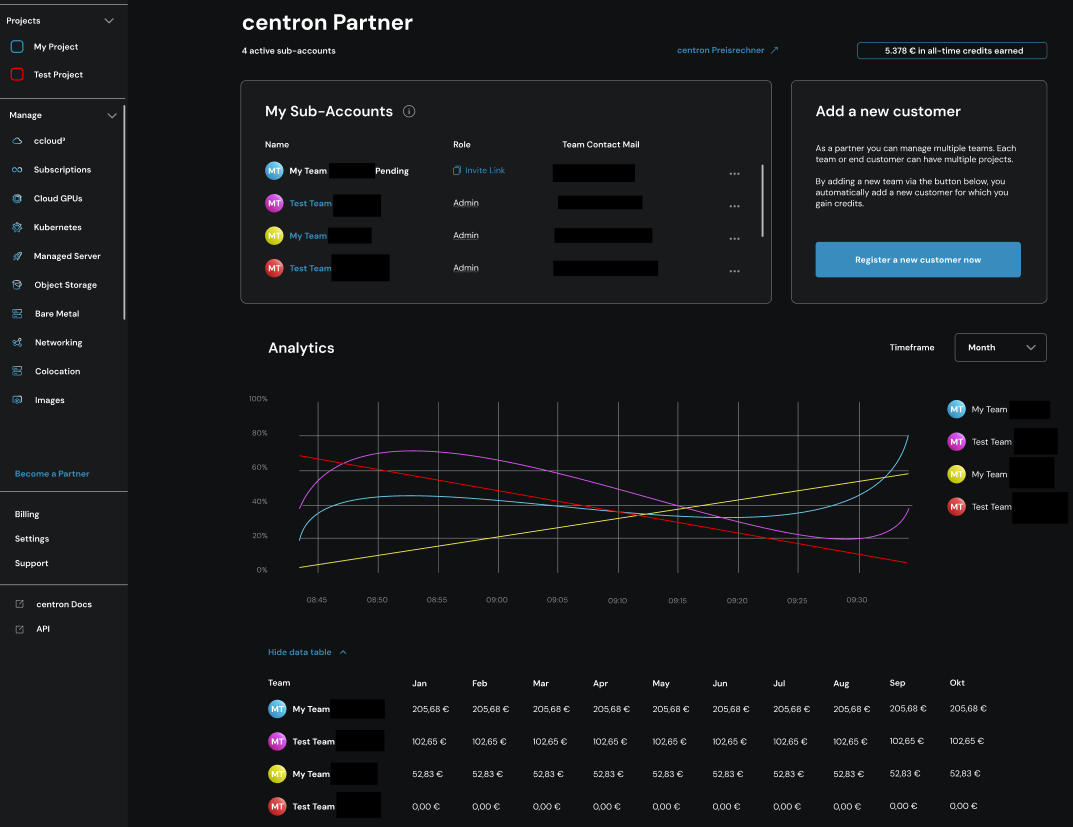Click the sidebar Manage section scrollbar
1073x827 pixels.
(124, 213)
